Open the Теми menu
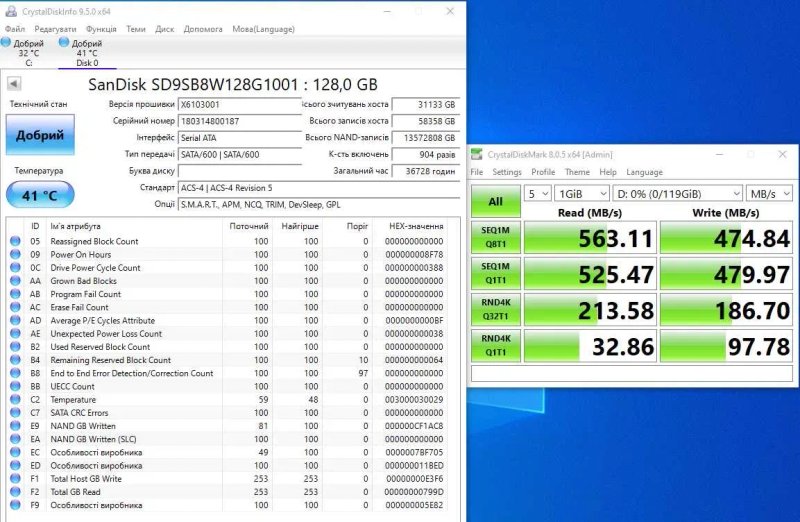The height and width of the screenshot is (522, 800). click(136, 29)
